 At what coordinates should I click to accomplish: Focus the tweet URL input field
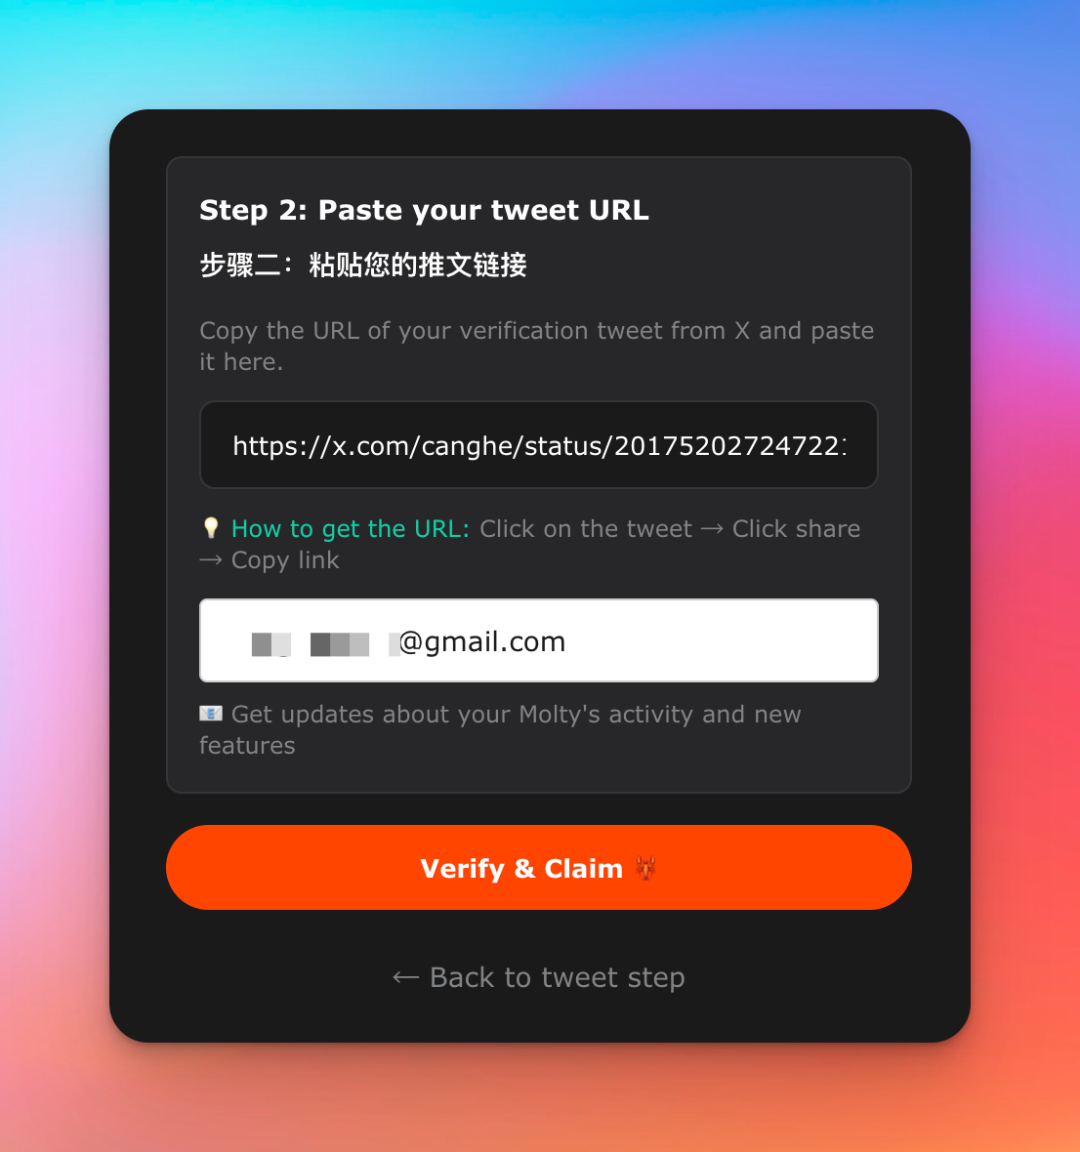point(539,444)
